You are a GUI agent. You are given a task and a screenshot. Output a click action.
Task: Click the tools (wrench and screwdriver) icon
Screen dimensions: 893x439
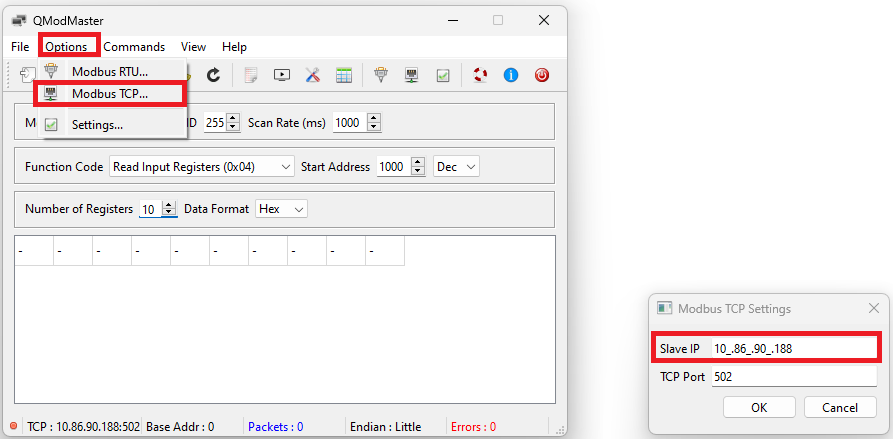[312, 75]
